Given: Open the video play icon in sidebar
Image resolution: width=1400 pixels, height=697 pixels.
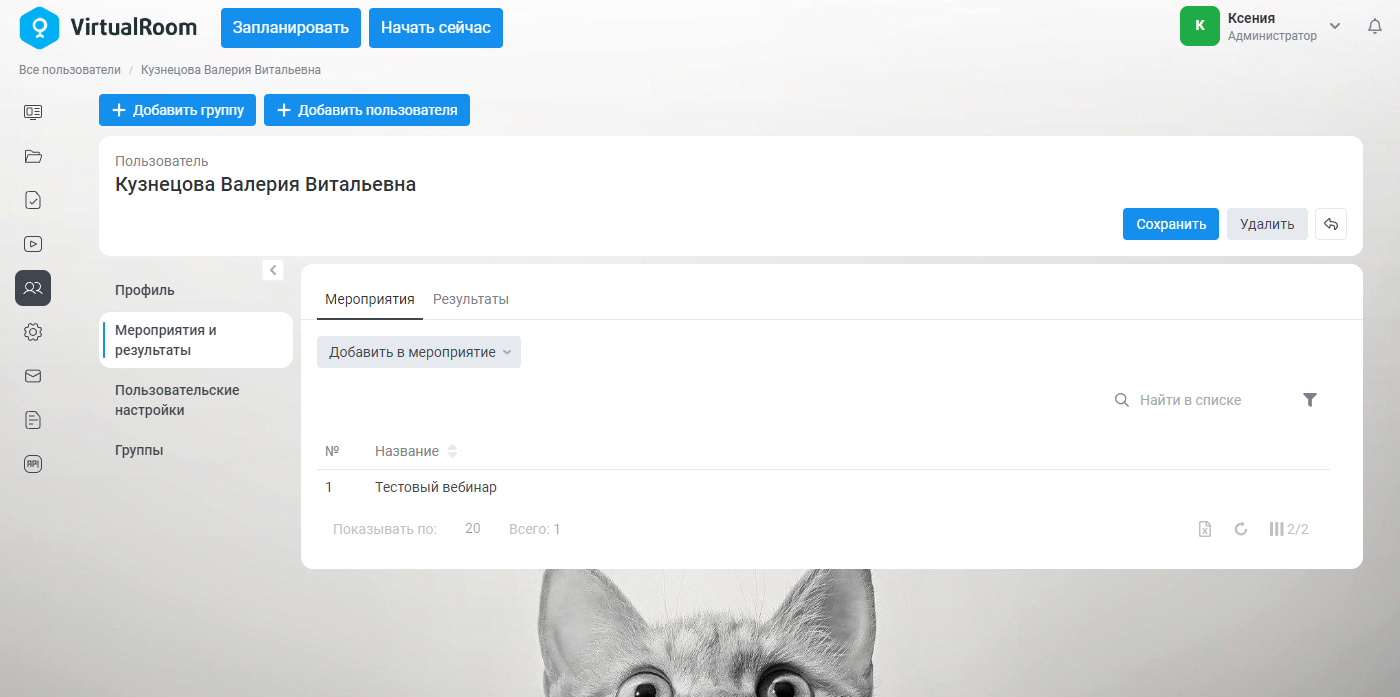Looking at the screenshot, I should (x=33, y=243).
